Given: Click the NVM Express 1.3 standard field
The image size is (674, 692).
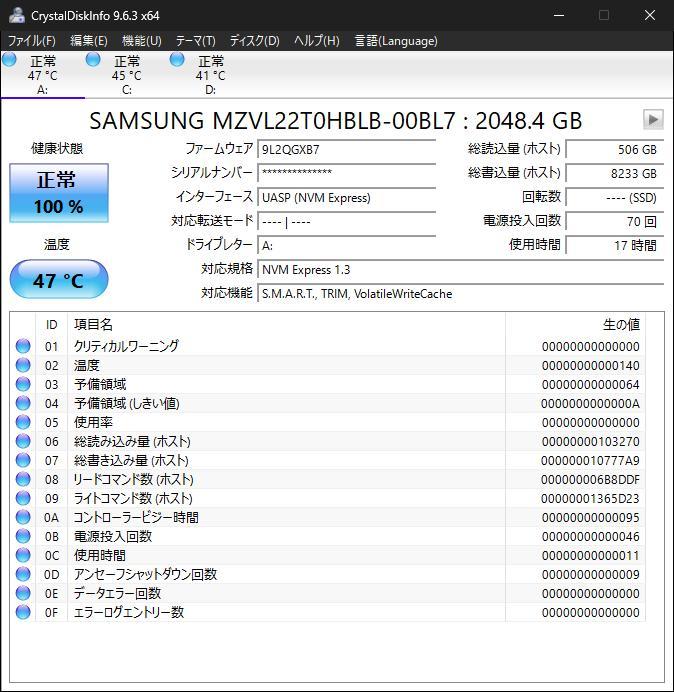Looking at the screenshot, I should click(460, 269).
